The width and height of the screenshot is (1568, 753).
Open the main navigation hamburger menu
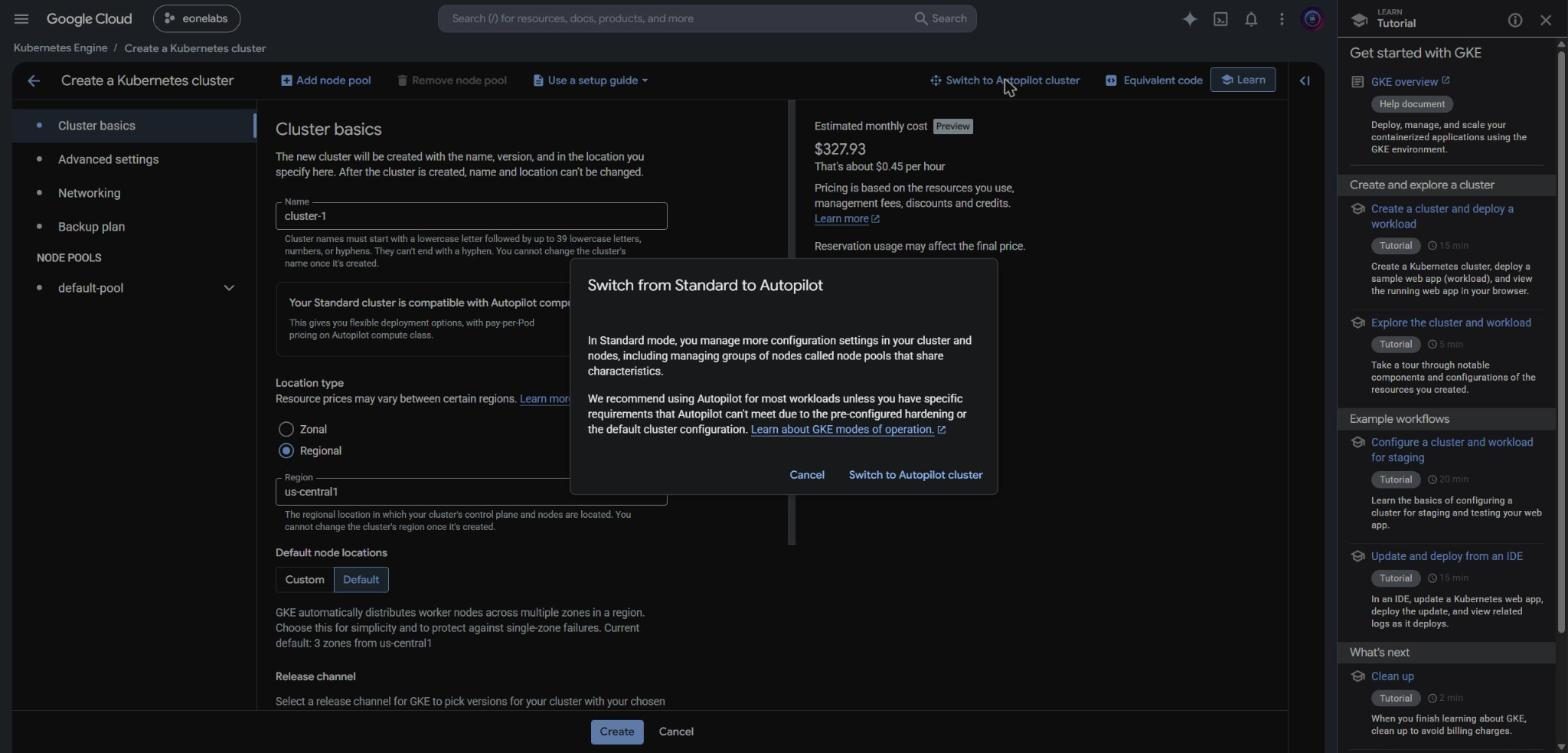[21, 18]
